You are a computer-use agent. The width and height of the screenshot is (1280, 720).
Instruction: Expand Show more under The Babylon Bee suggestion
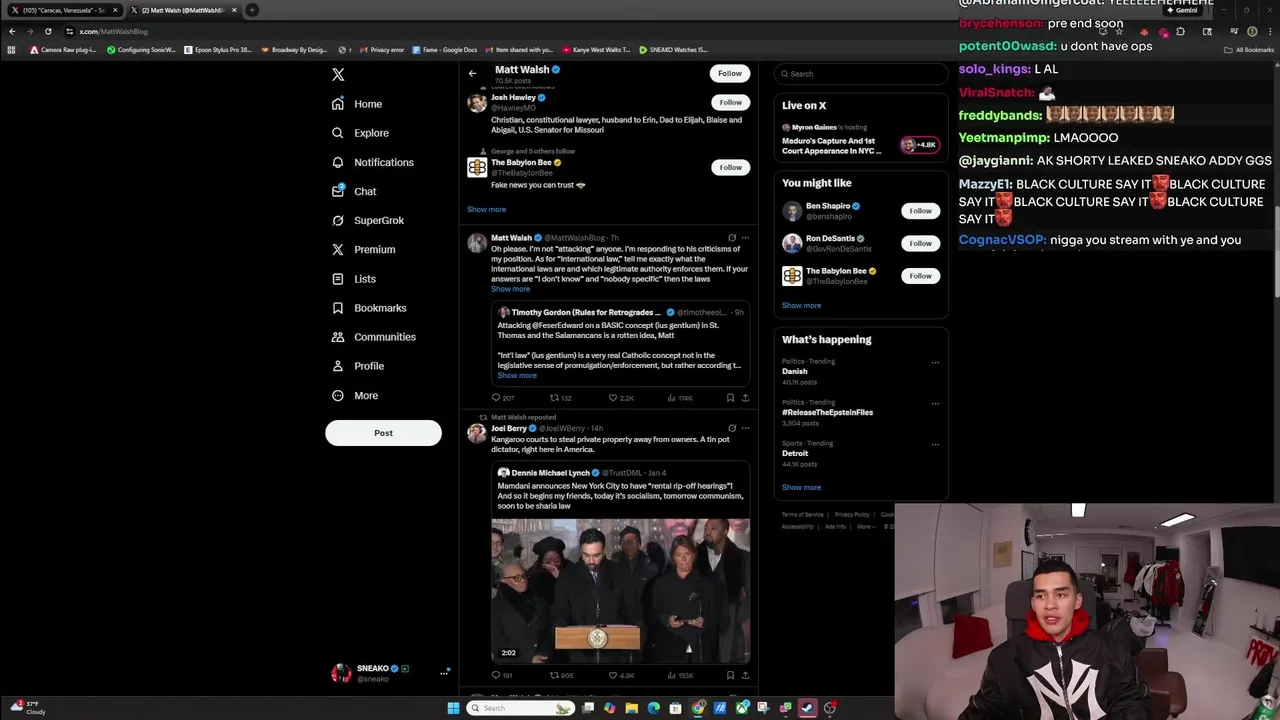pyautogui.click(x=486, y=209)
